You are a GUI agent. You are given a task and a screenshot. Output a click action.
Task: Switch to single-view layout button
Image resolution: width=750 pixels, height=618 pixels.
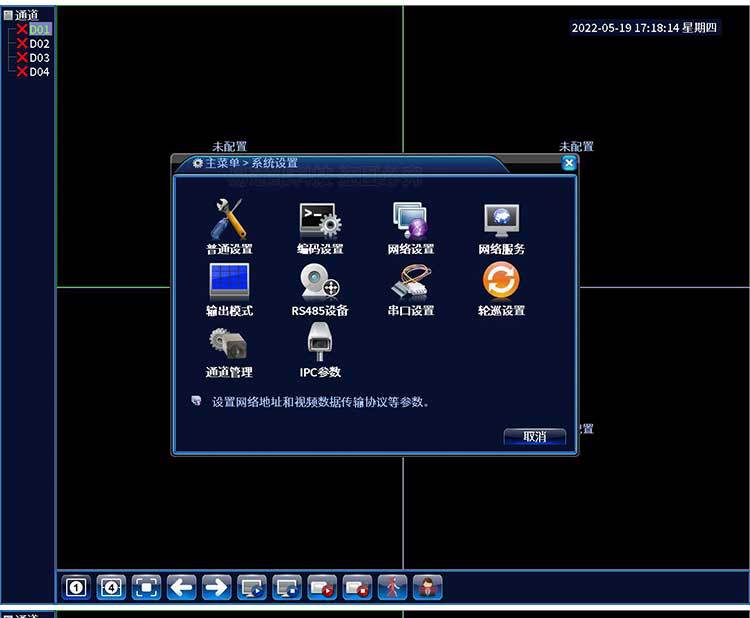(76, 587)
